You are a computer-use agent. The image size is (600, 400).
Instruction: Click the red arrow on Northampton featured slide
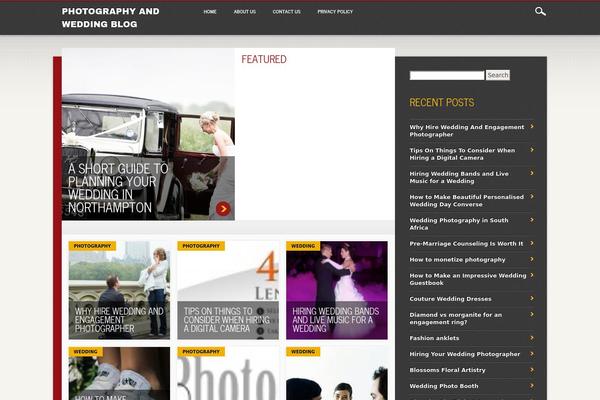click(x=223, y=209)
